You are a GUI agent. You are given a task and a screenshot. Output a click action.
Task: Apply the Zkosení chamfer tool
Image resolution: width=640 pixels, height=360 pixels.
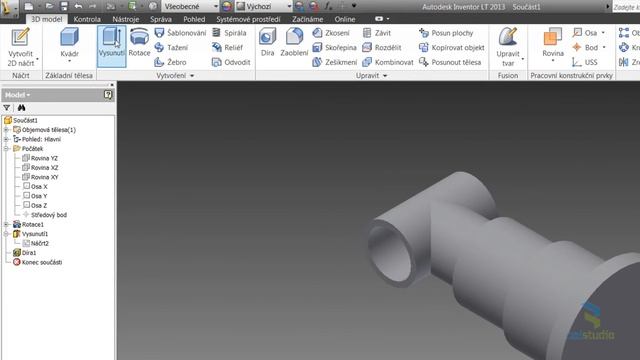pos(331,33)
